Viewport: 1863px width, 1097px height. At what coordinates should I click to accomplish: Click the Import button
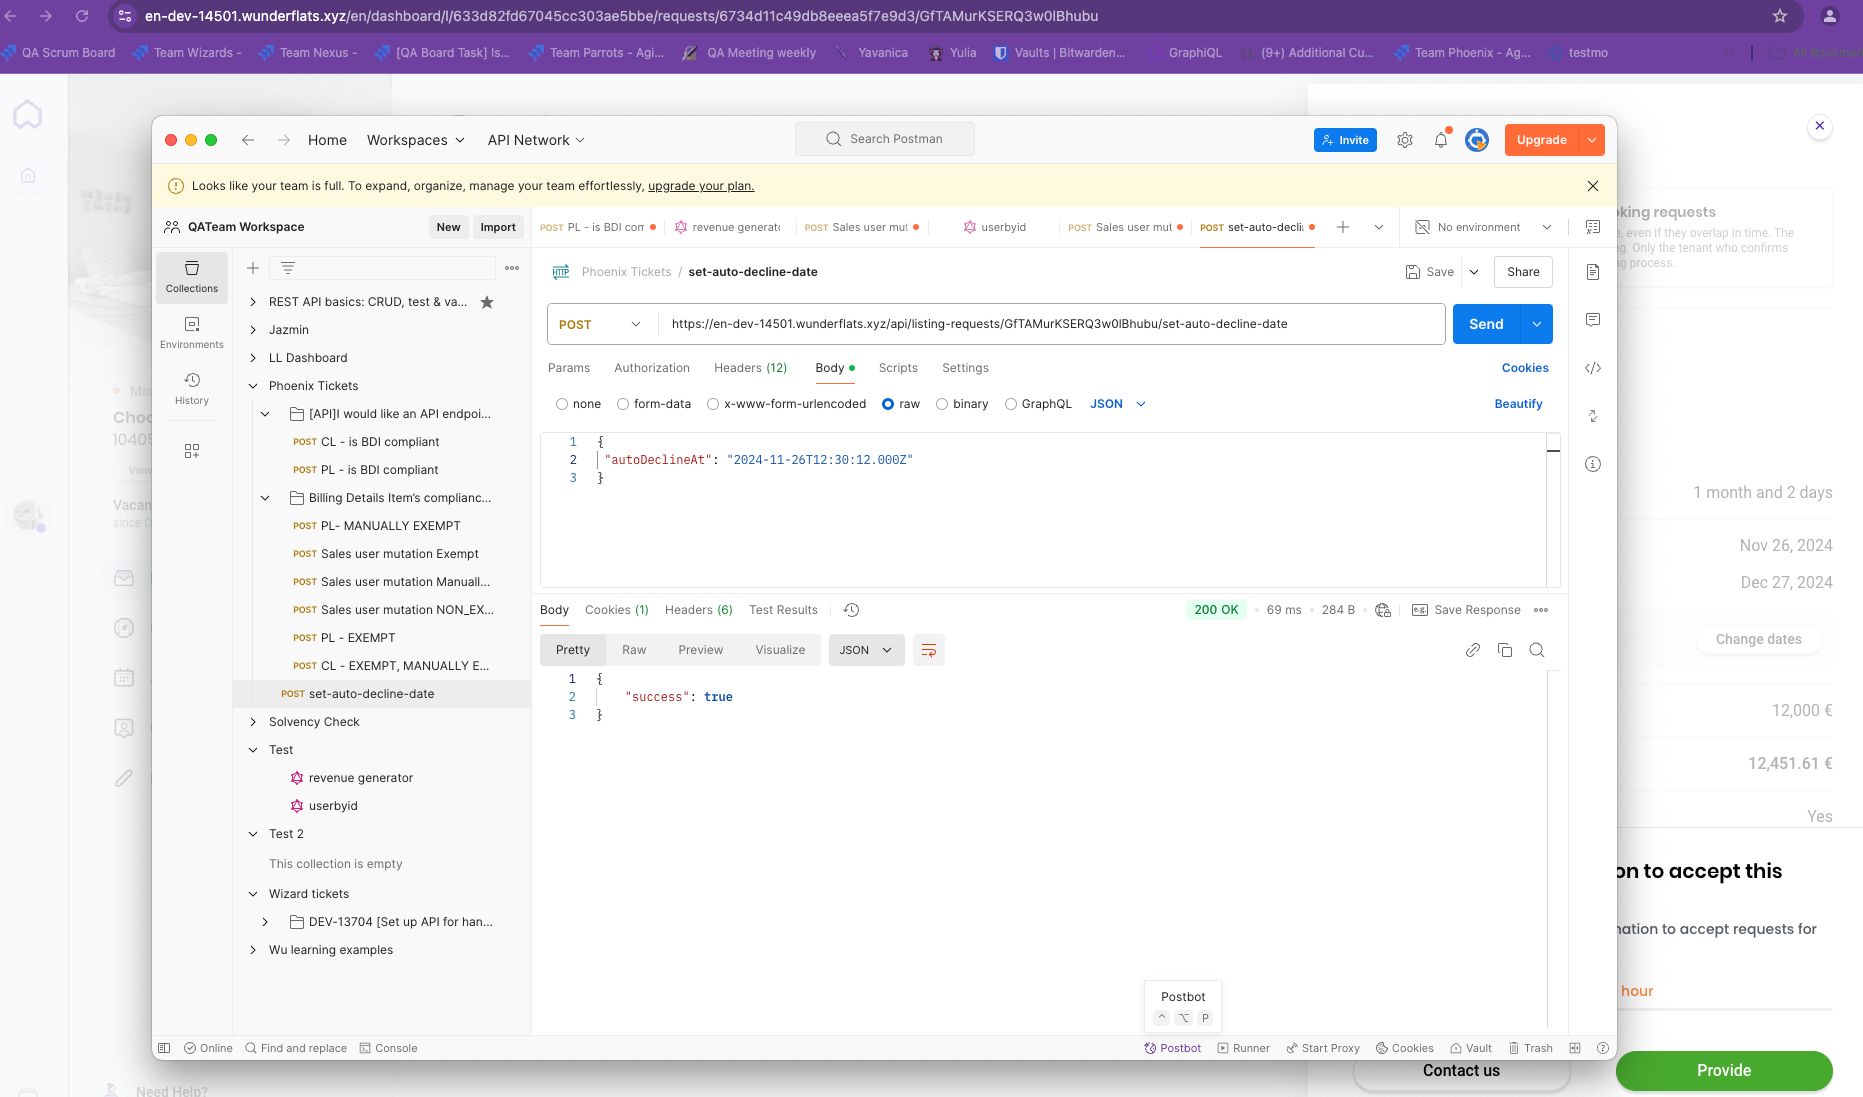click(498, 227)
